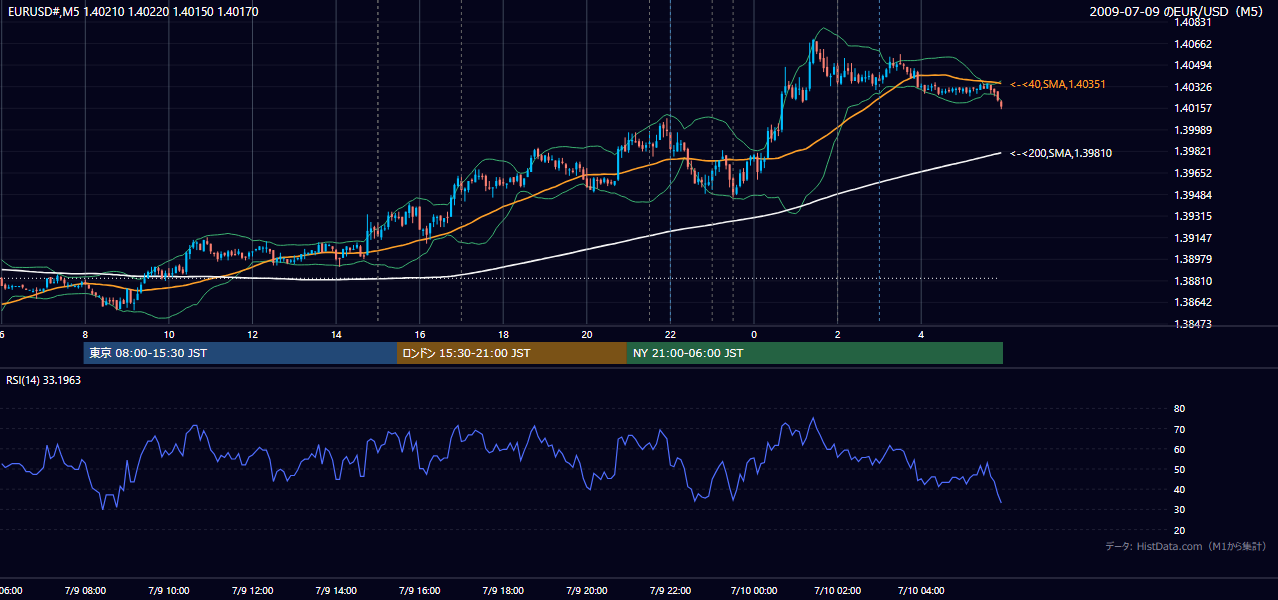Click the bottom date label 7/10 00:00
1278x600 pixels.
click(753, 590)
